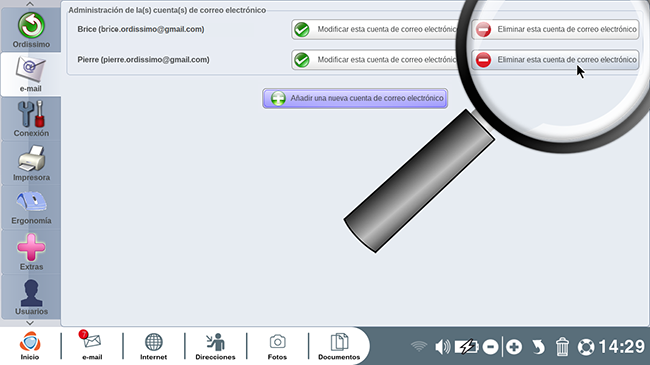
Task: Modify the Brice email account
Action: tap(375, 29)
